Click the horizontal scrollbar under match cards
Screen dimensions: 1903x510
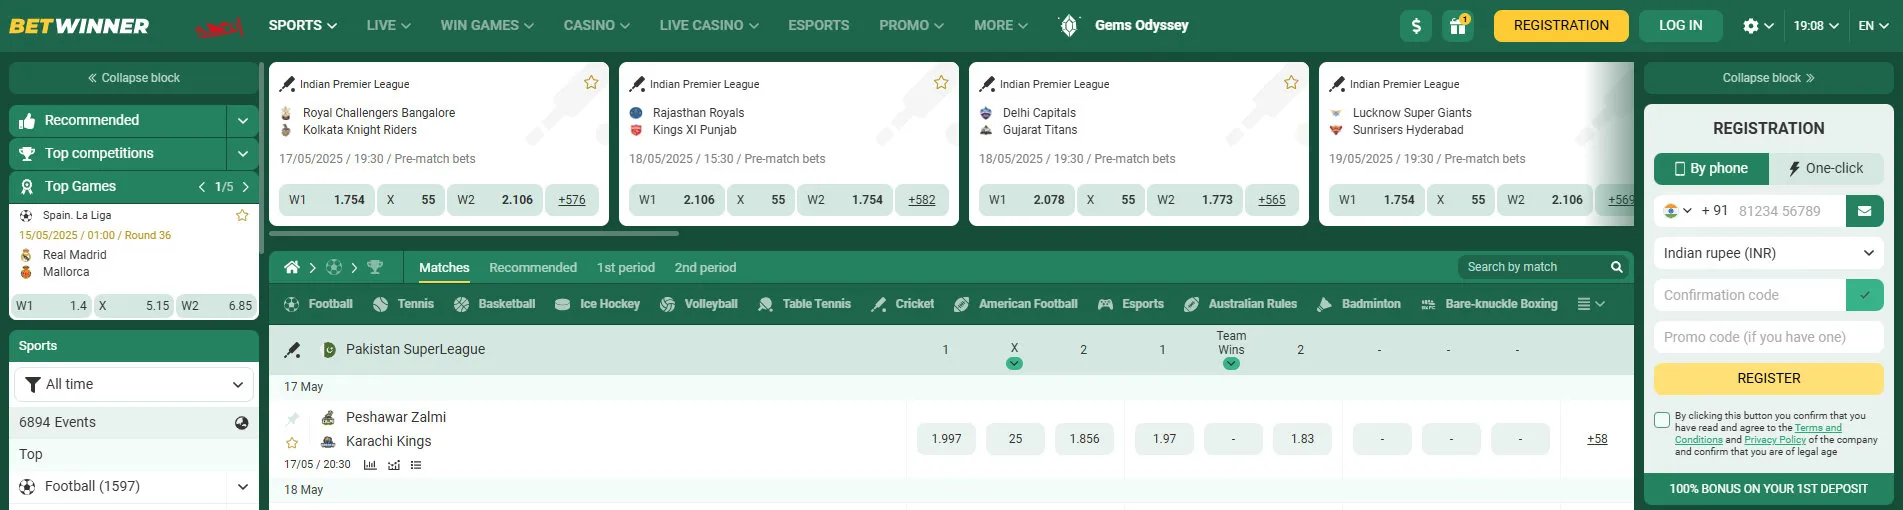pos(474,234)
